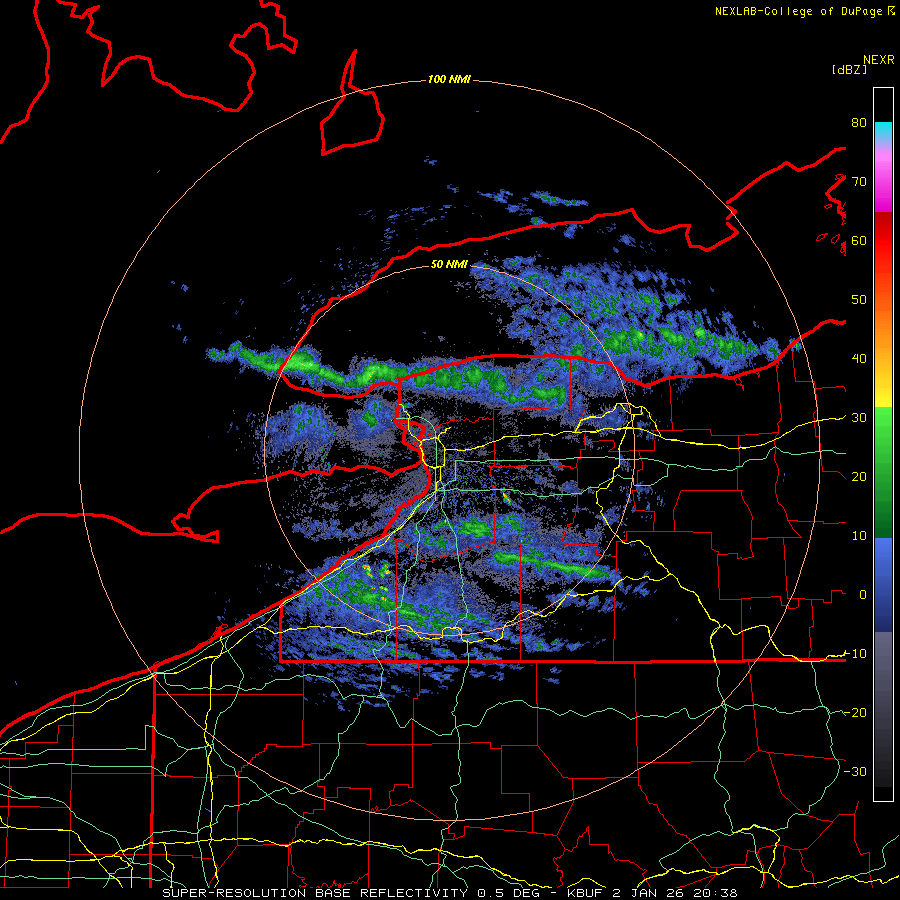The height and width of the screenshot is (900, 900).
Task: Click the 80 value on the dBZ scale
Action: 859,123
